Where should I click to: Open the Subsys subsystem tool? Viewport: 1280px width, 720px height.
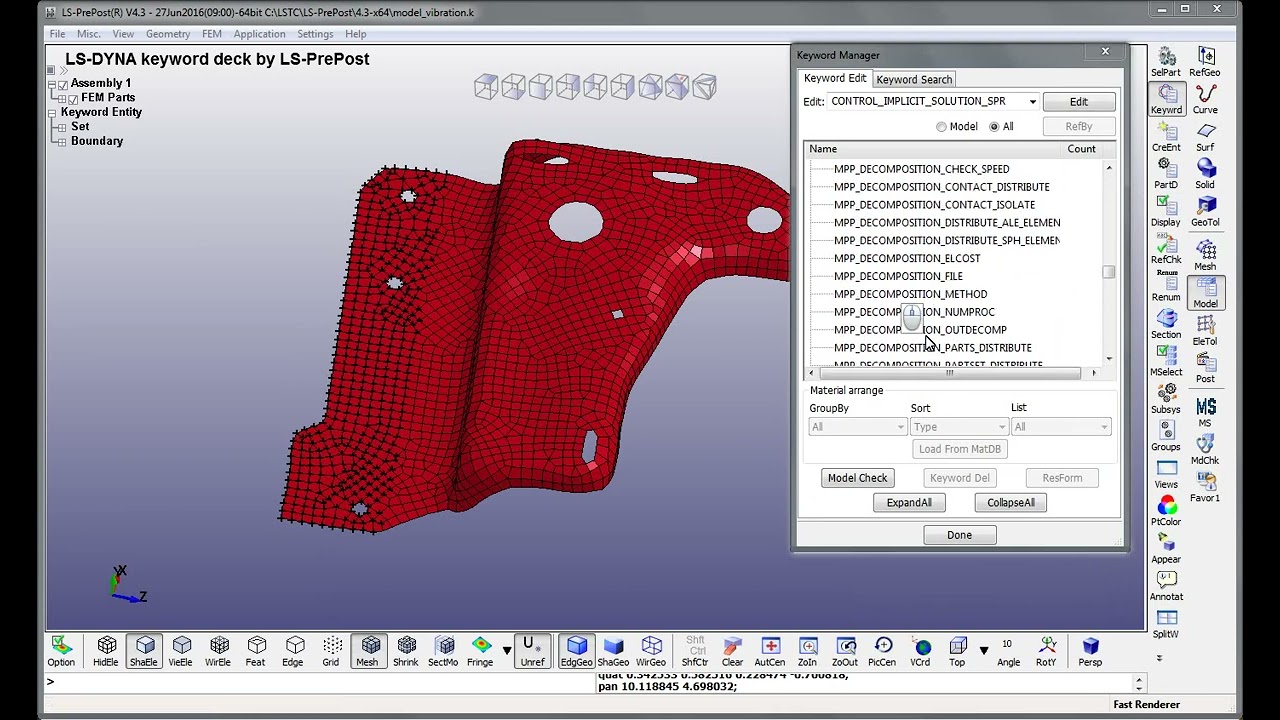pos(1166,398)
